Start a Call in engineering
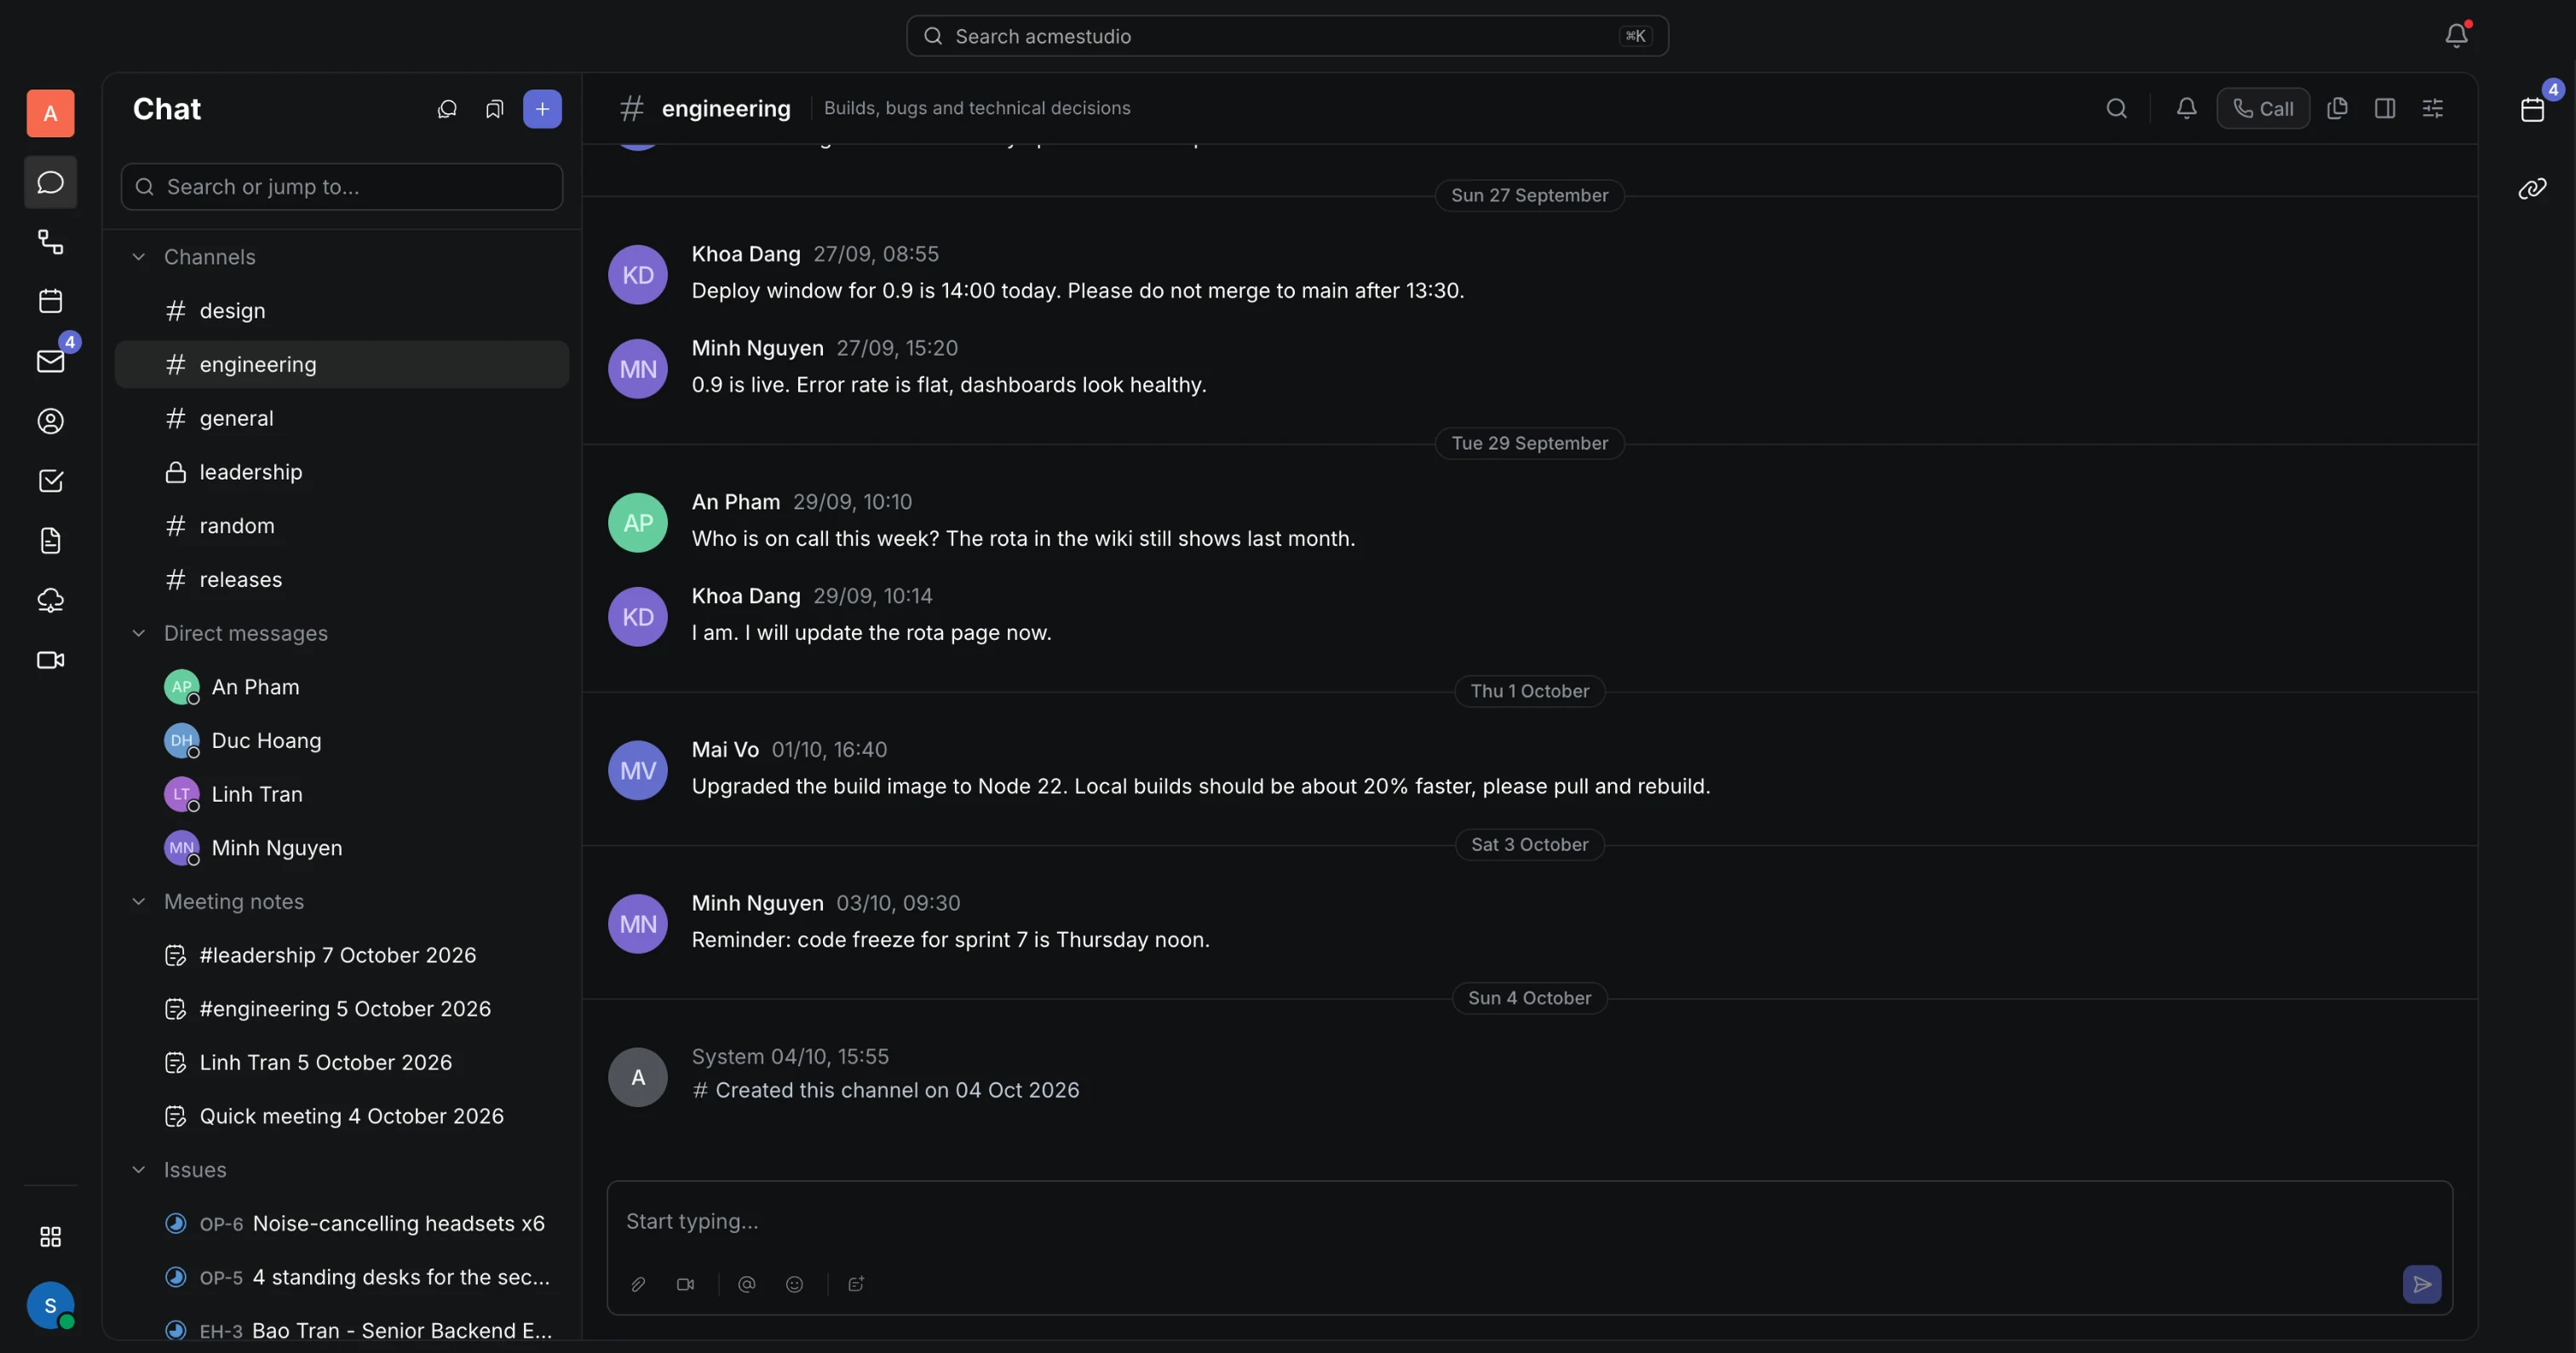 click(2263, 108)
